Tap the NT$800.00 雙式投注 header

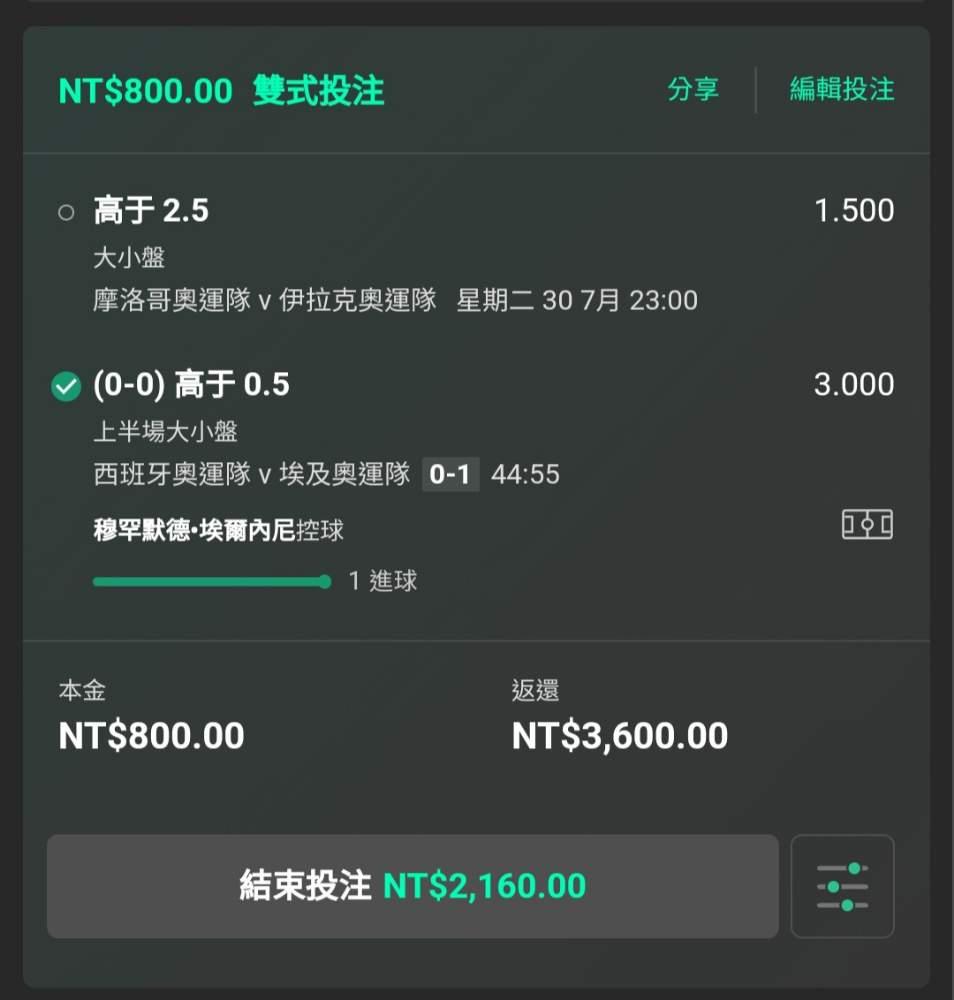[221, 91]
